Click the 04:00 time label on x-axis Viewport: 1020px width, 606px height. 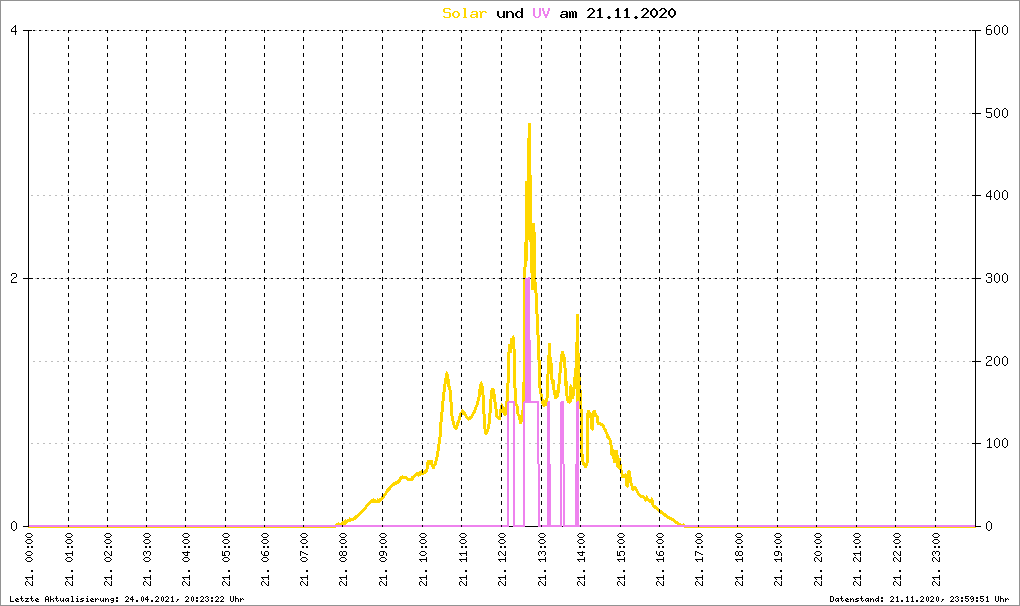pyautogui.click(x=188, y=561)
